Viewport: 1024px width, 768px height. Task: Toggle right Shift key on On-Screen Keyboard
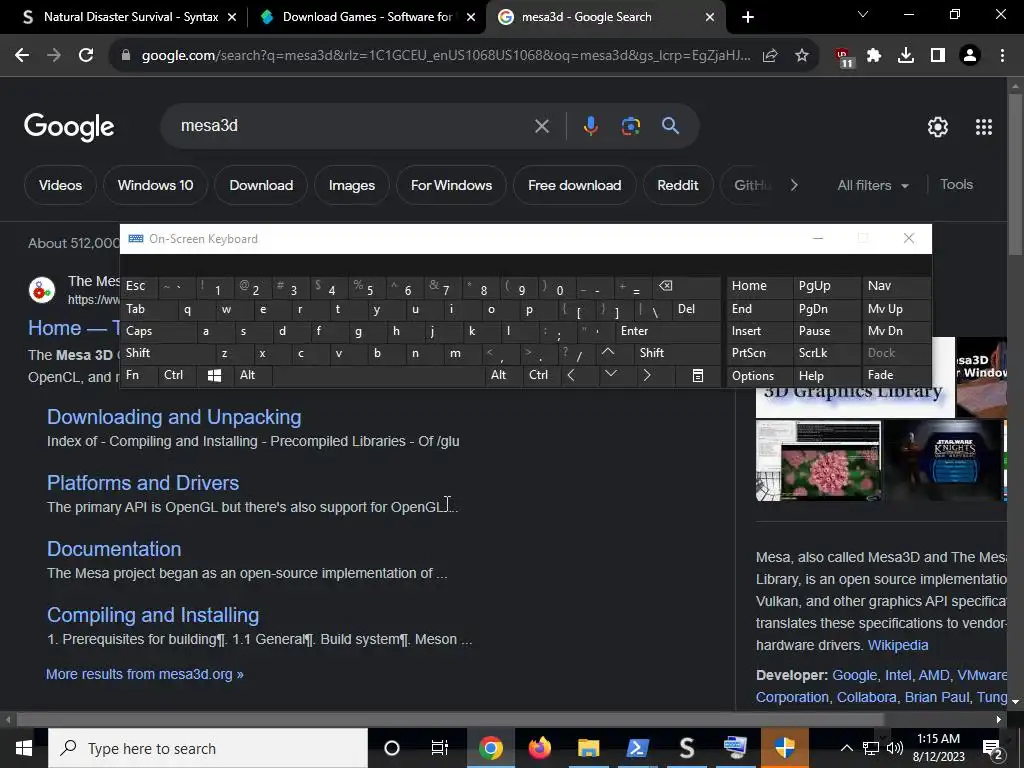click(x=677, y=353)
